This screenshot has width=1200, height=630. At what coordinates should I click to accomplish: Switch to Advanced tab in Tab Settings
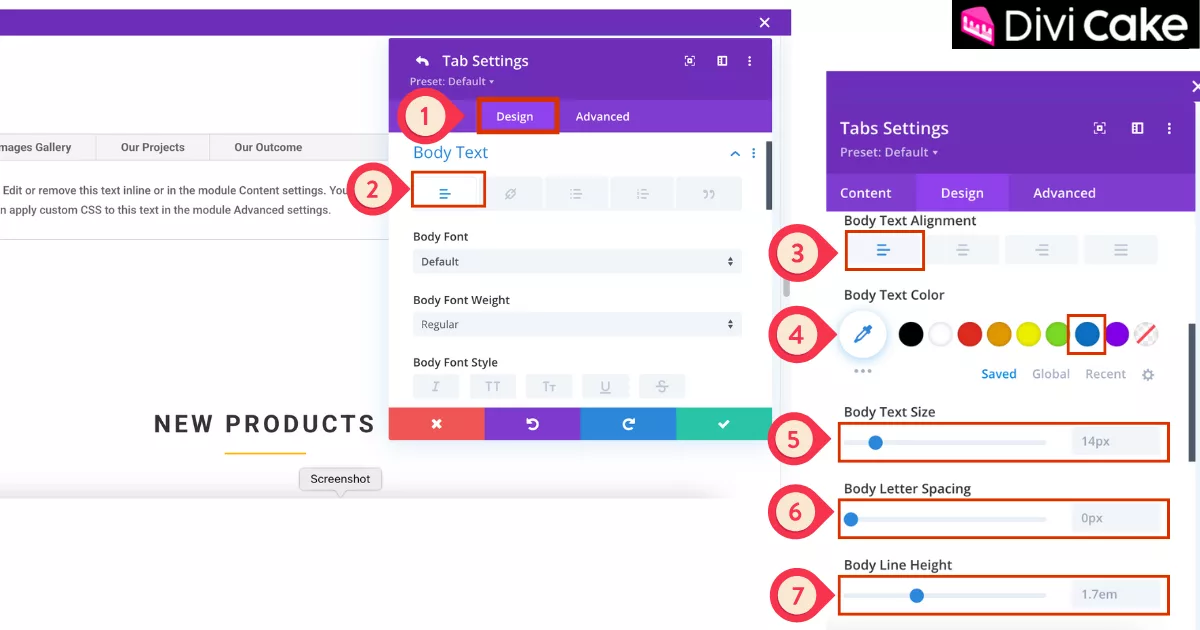coord(602,117)
